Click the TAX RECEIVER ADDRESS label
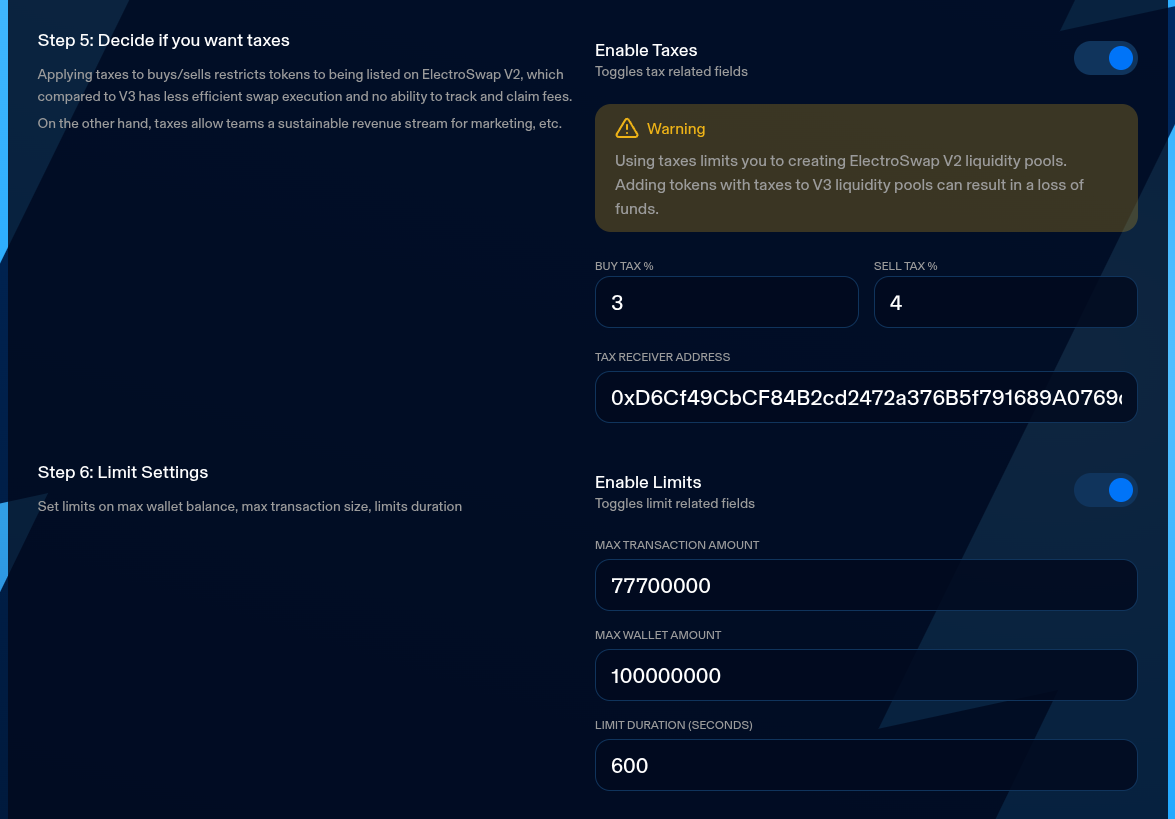 click(x=662, y=357)
